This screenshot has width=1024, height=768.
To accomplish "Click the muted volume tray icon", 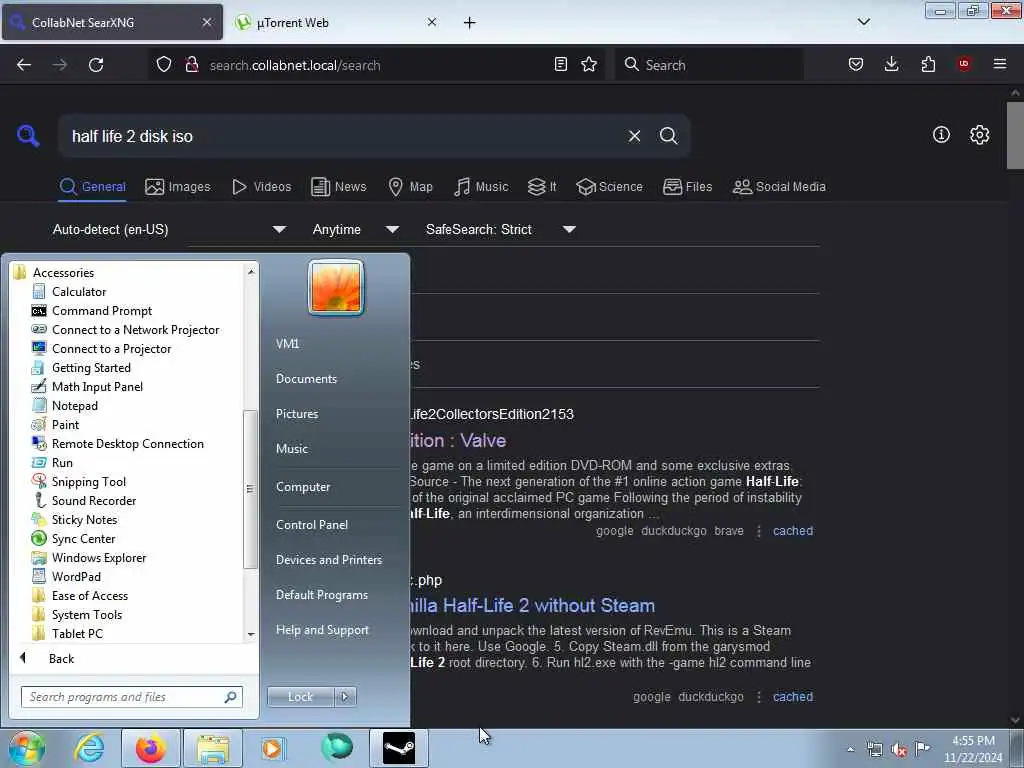I will coord(899,749).
